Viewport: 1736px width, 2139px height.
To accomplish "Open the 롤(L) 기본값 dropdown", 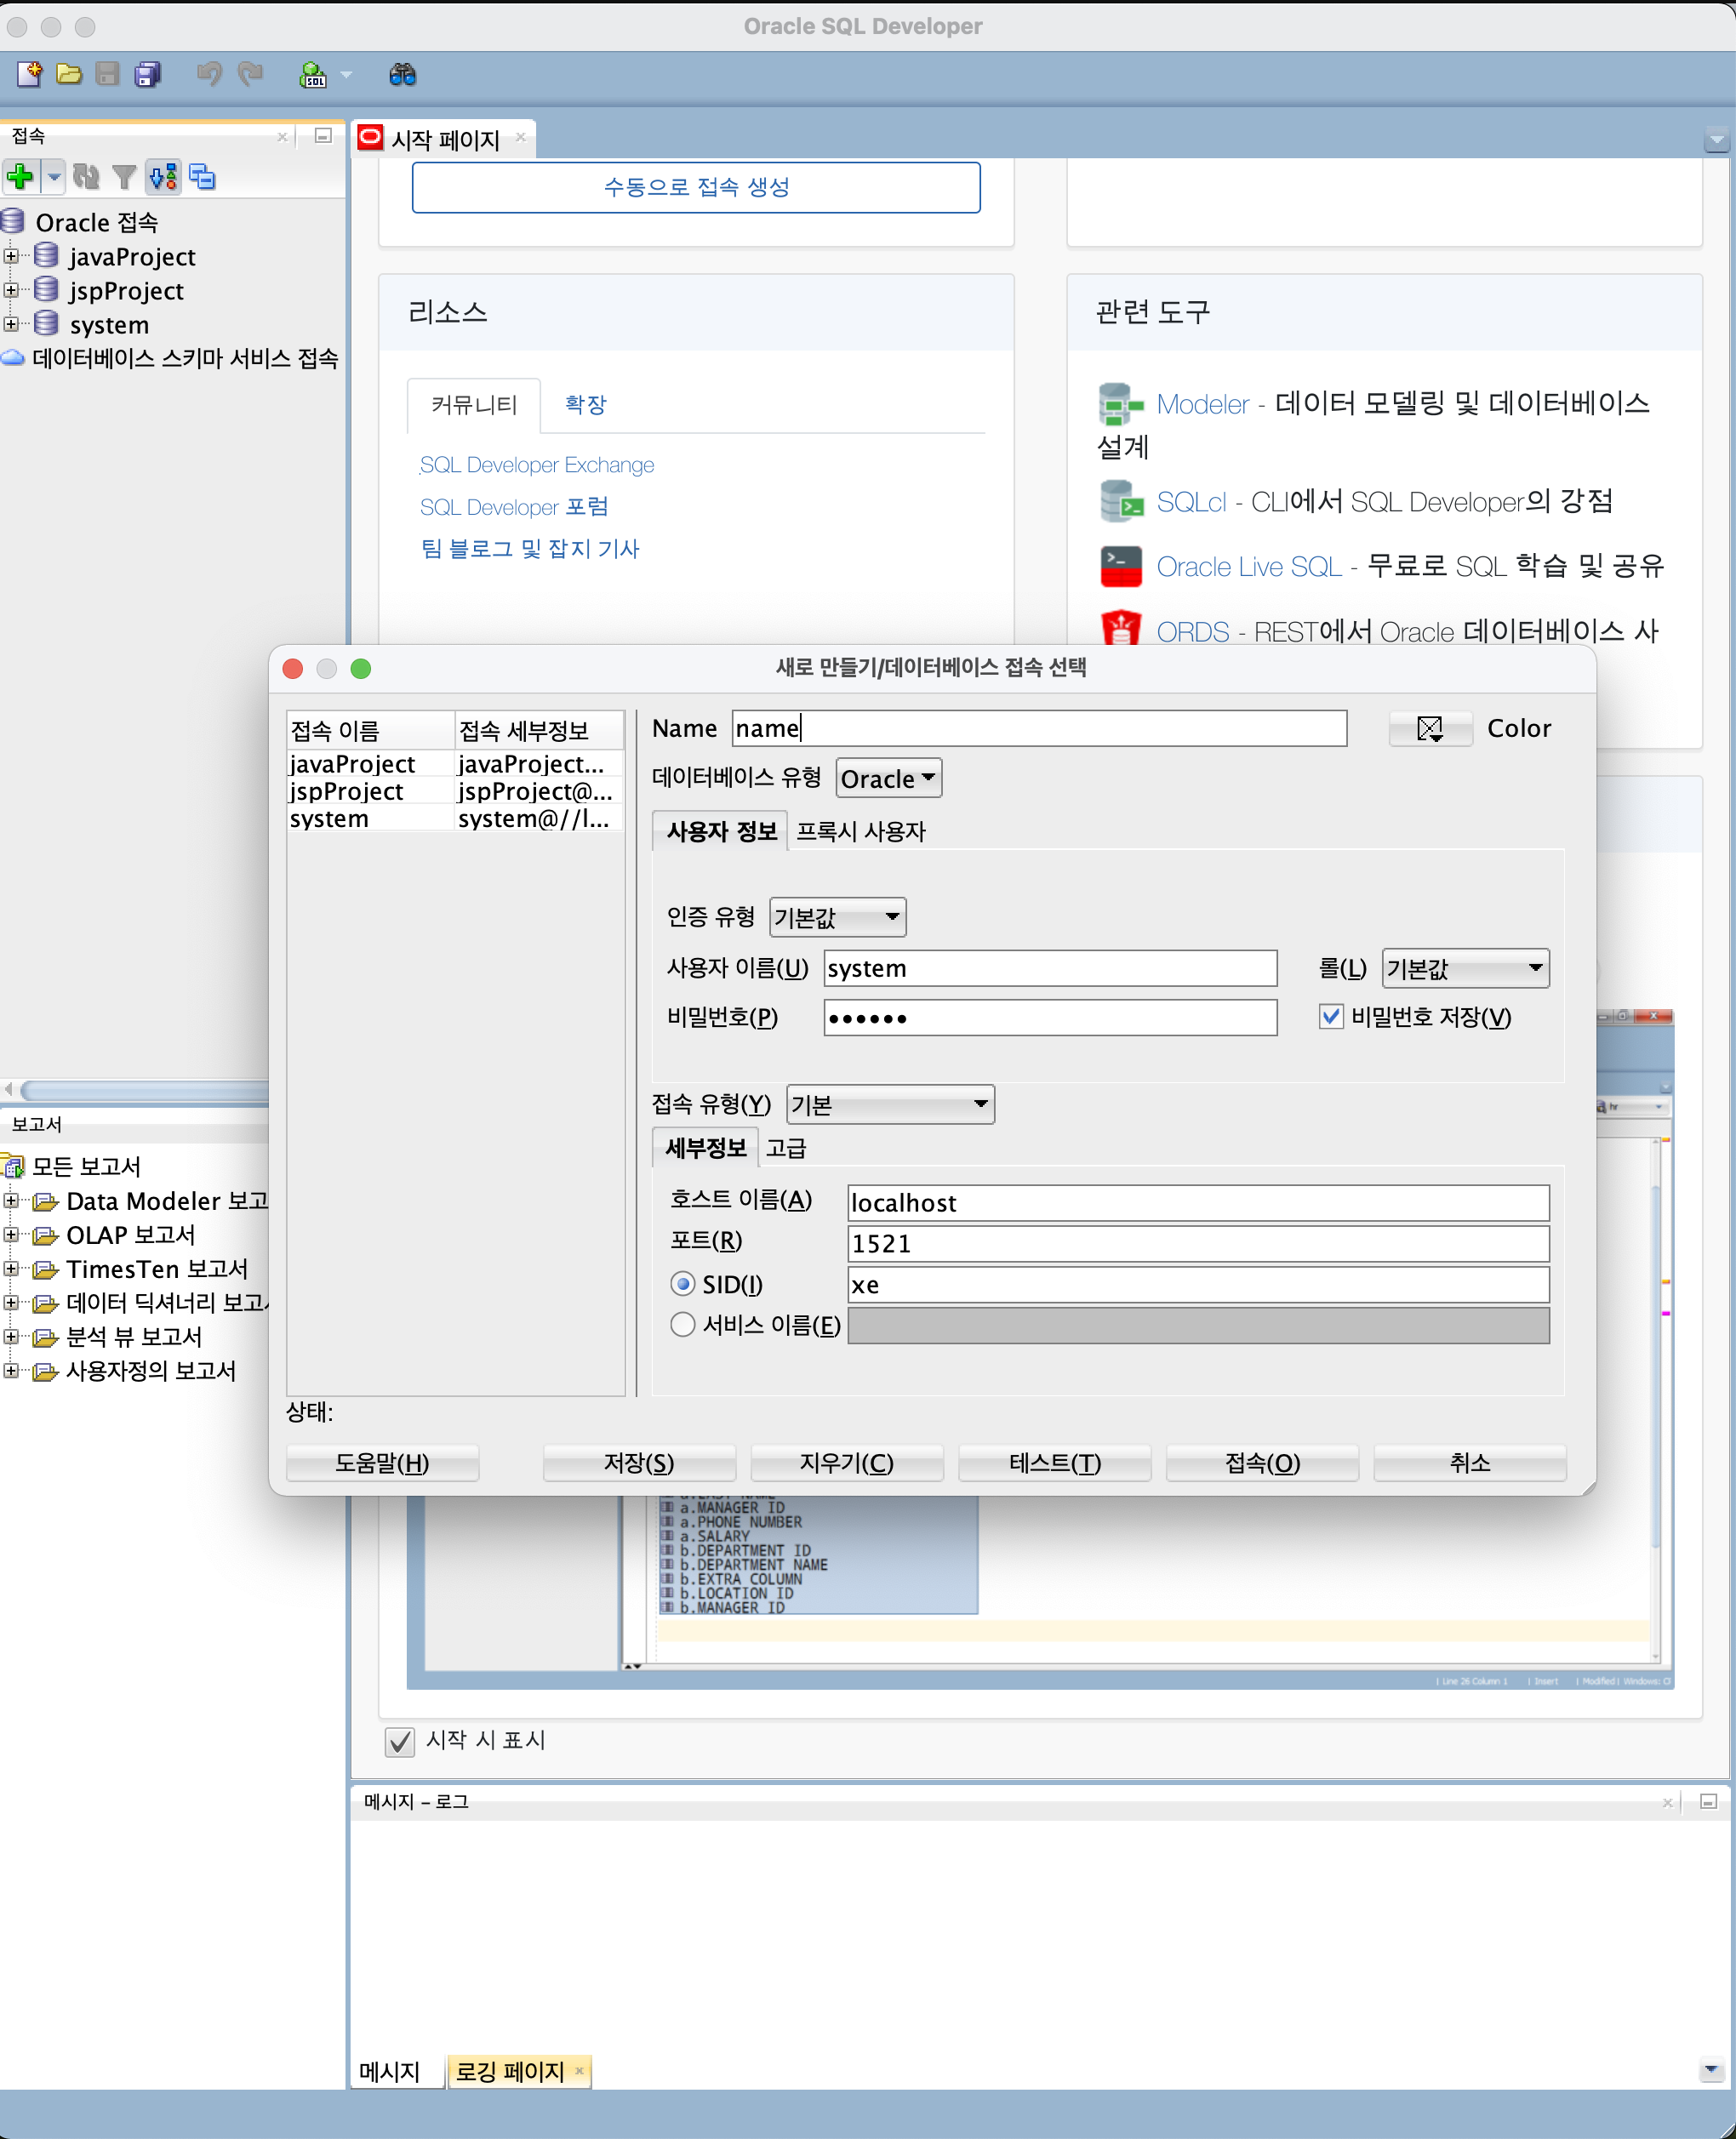I will (x=1465, y=968).
